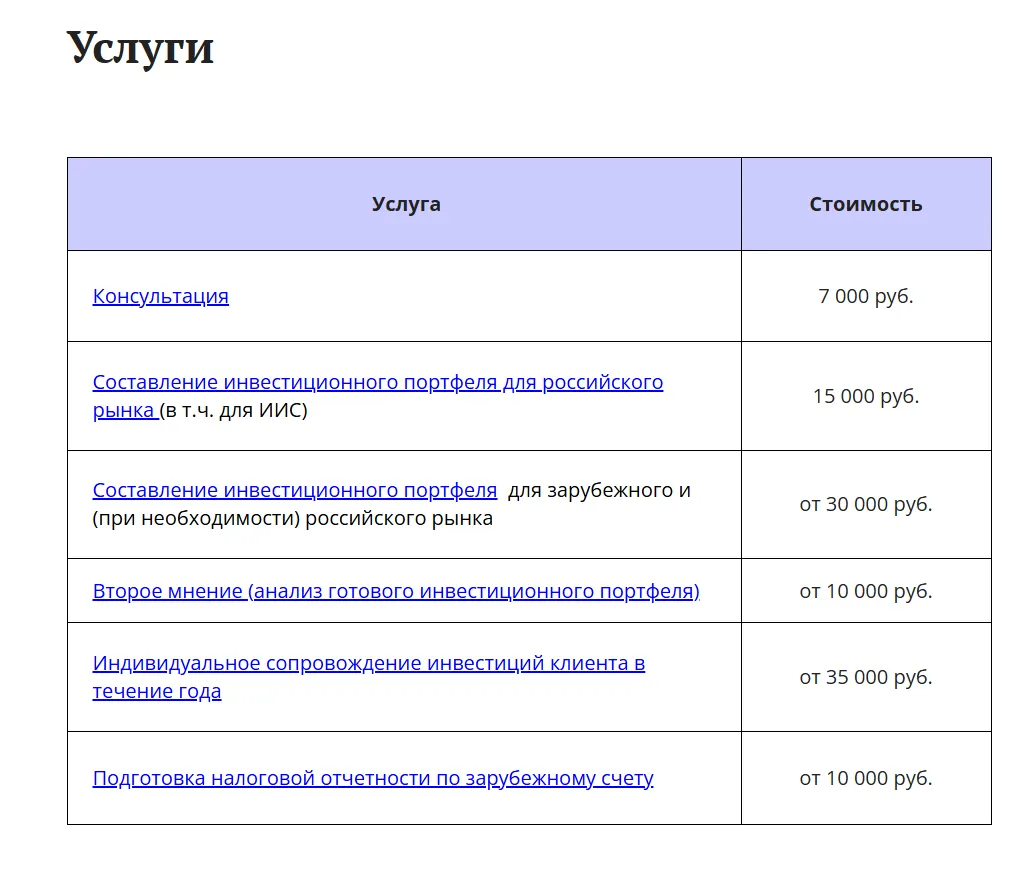Click the от 30 000 руб. price
This screenshot has height=869, width=1033.
point(866,504)
